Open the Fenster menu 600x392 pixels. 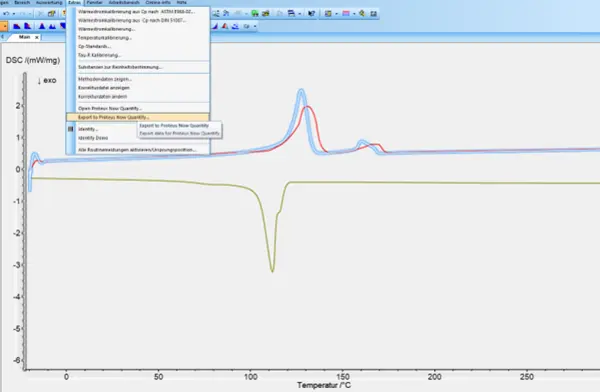pos(95,2)
